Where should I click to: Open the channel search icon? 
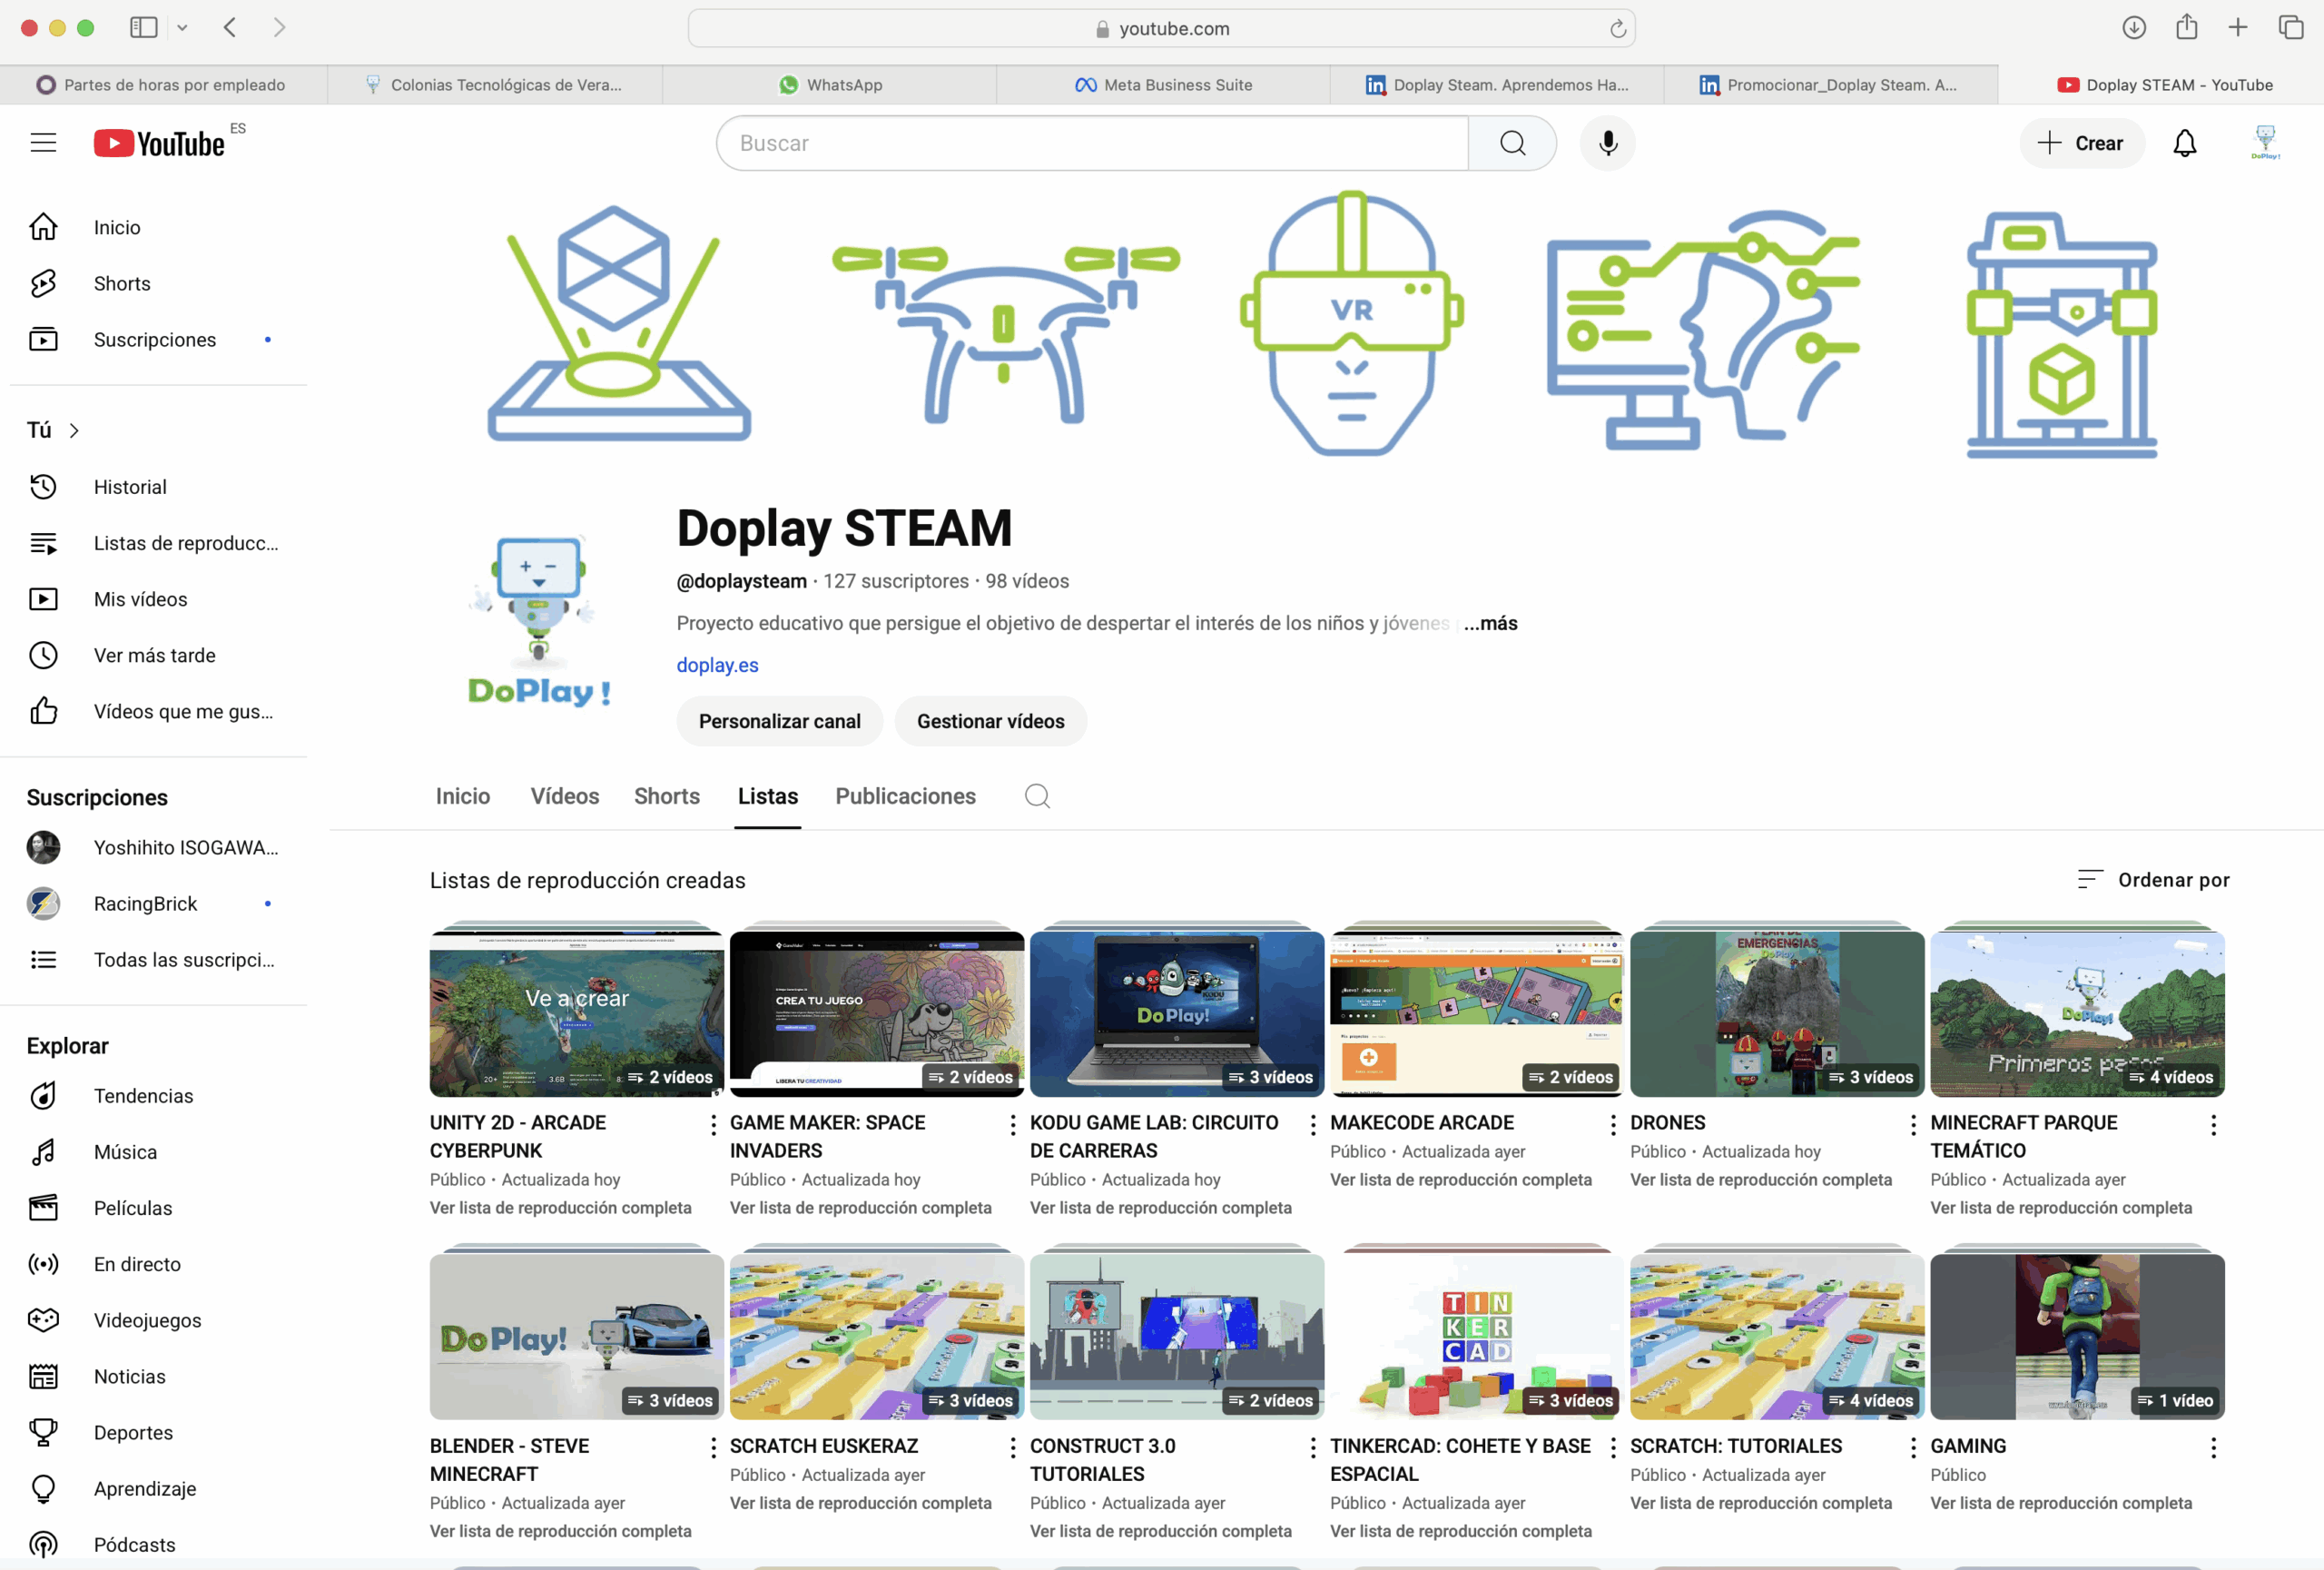(1036, 796)
